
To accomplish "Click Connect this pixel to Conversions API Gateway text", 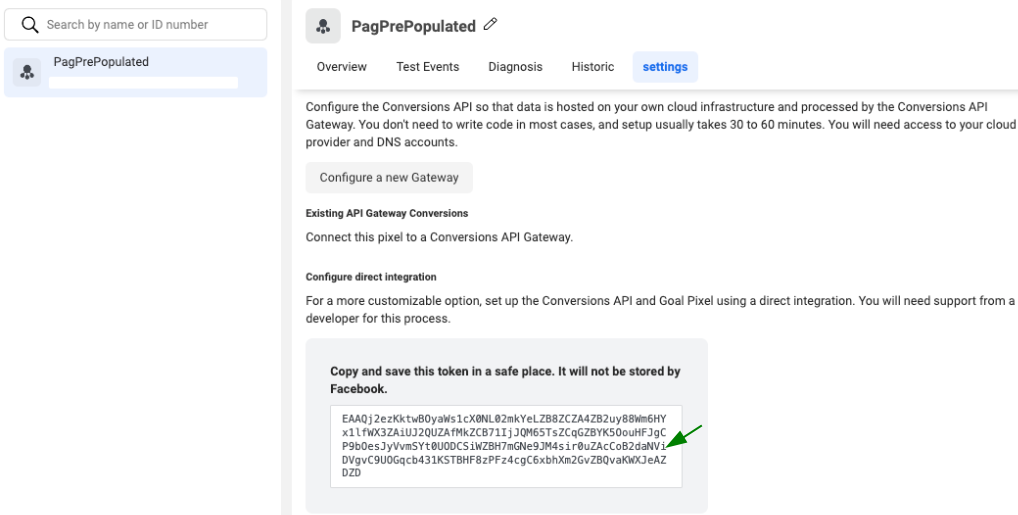I will click(440, 237).
